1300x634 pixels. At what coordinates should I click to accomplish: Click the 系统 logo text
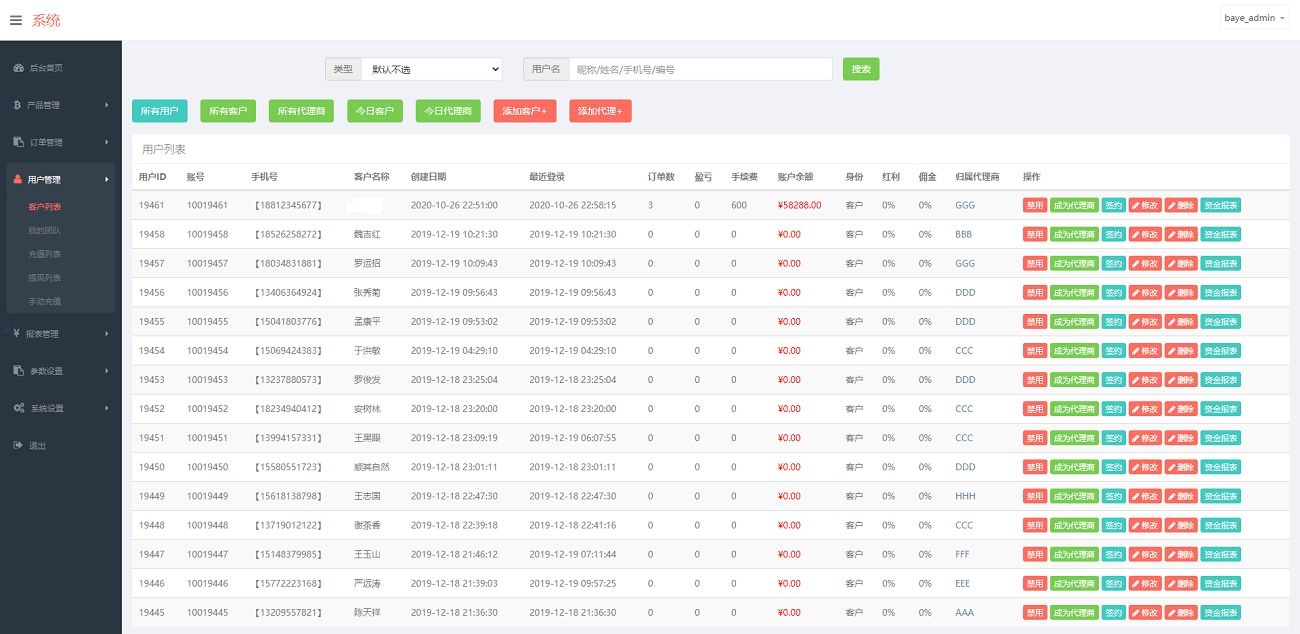(x=46, y=20)
